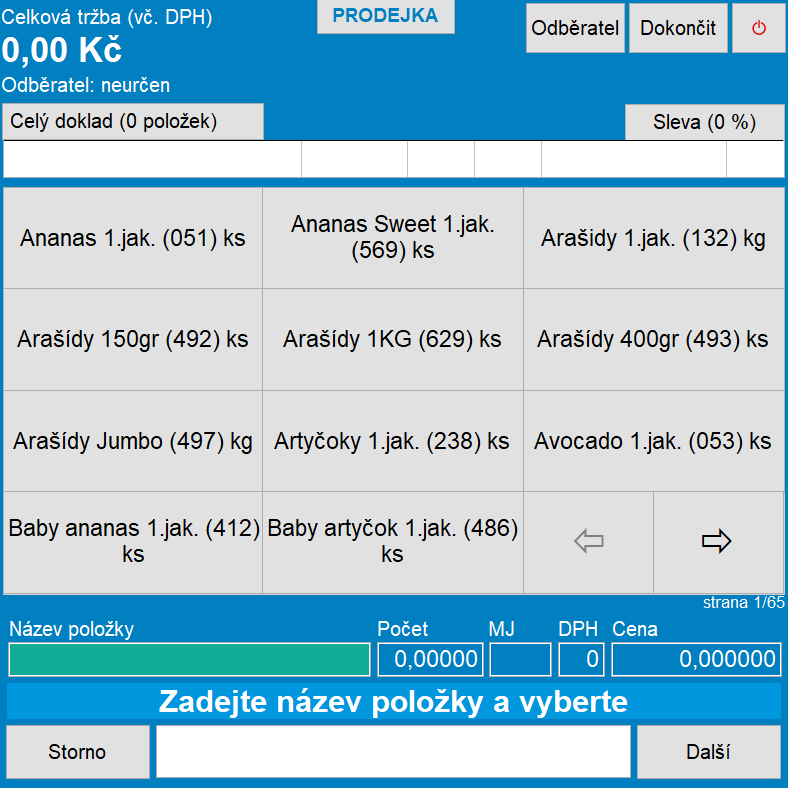Screen dimensions: 788x788
Task: Select Arašídy 1KG (629) ks product
Action: click(392, 340)
